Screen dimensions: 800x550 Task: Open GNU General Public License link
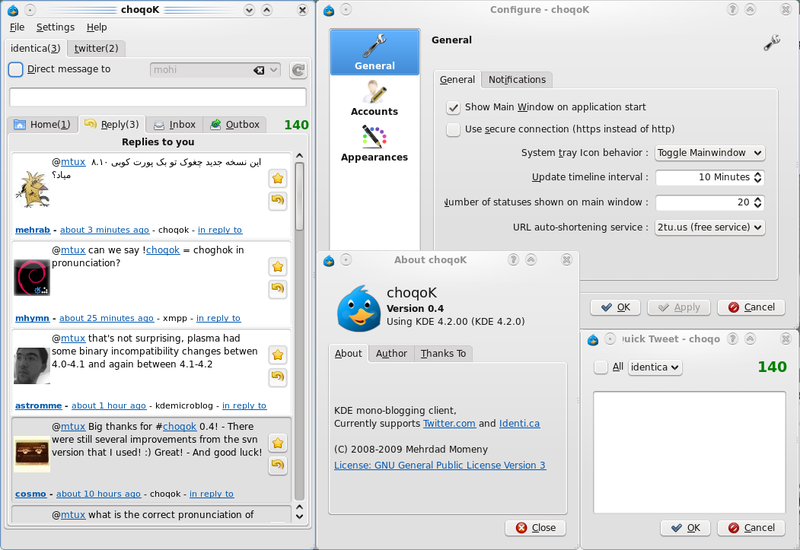coord(440,465)
